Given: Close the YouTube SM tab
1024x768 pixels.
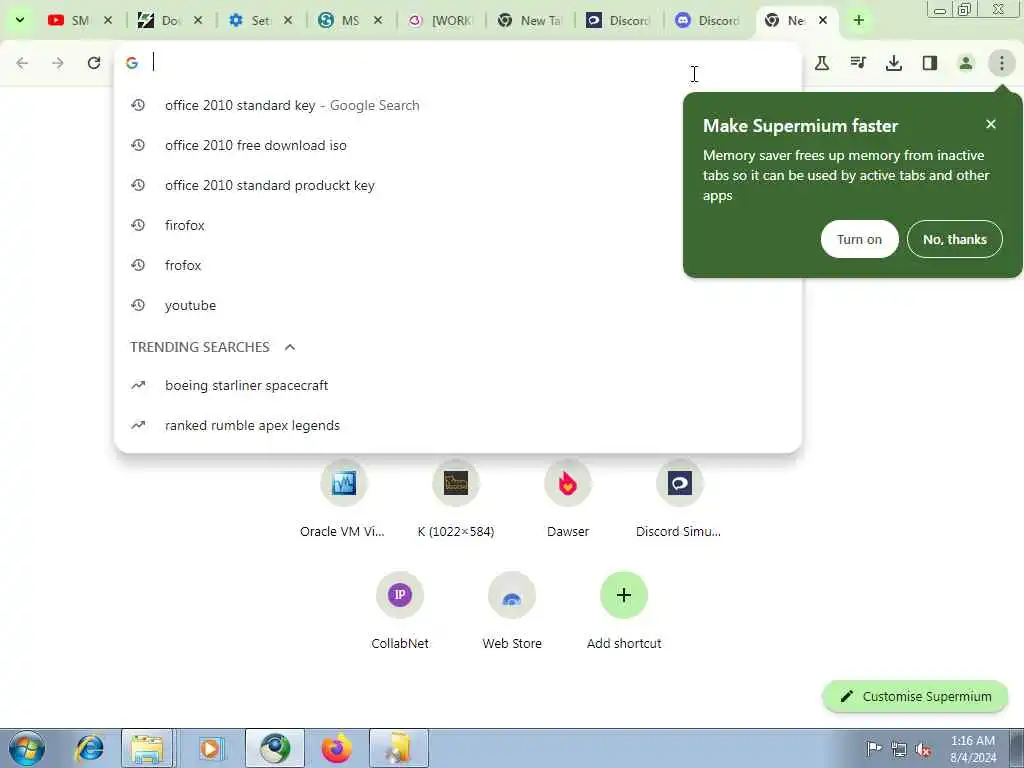Looking at the screenshot, I should 108,20.
